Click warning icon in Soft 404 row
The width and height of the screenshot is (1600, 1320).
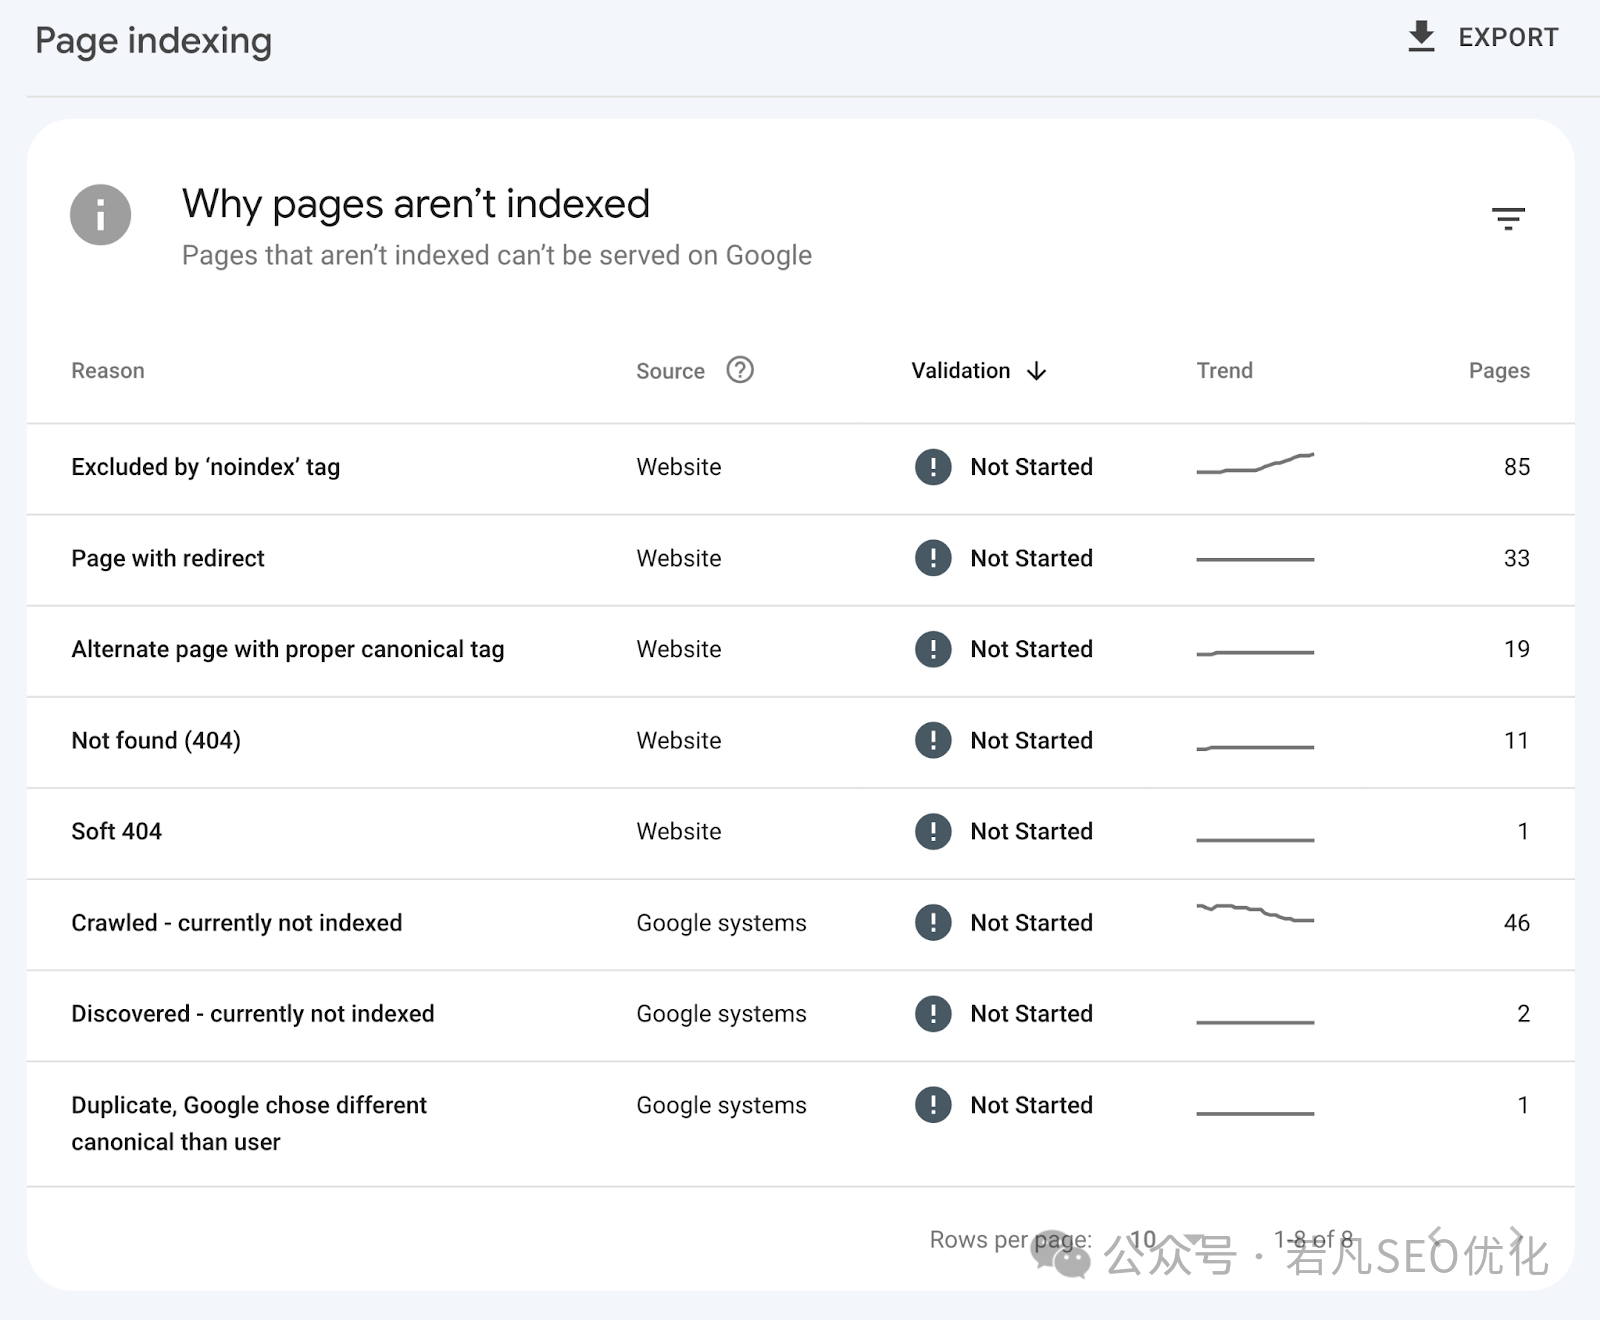pyautogui.click(x=933, y=831)
